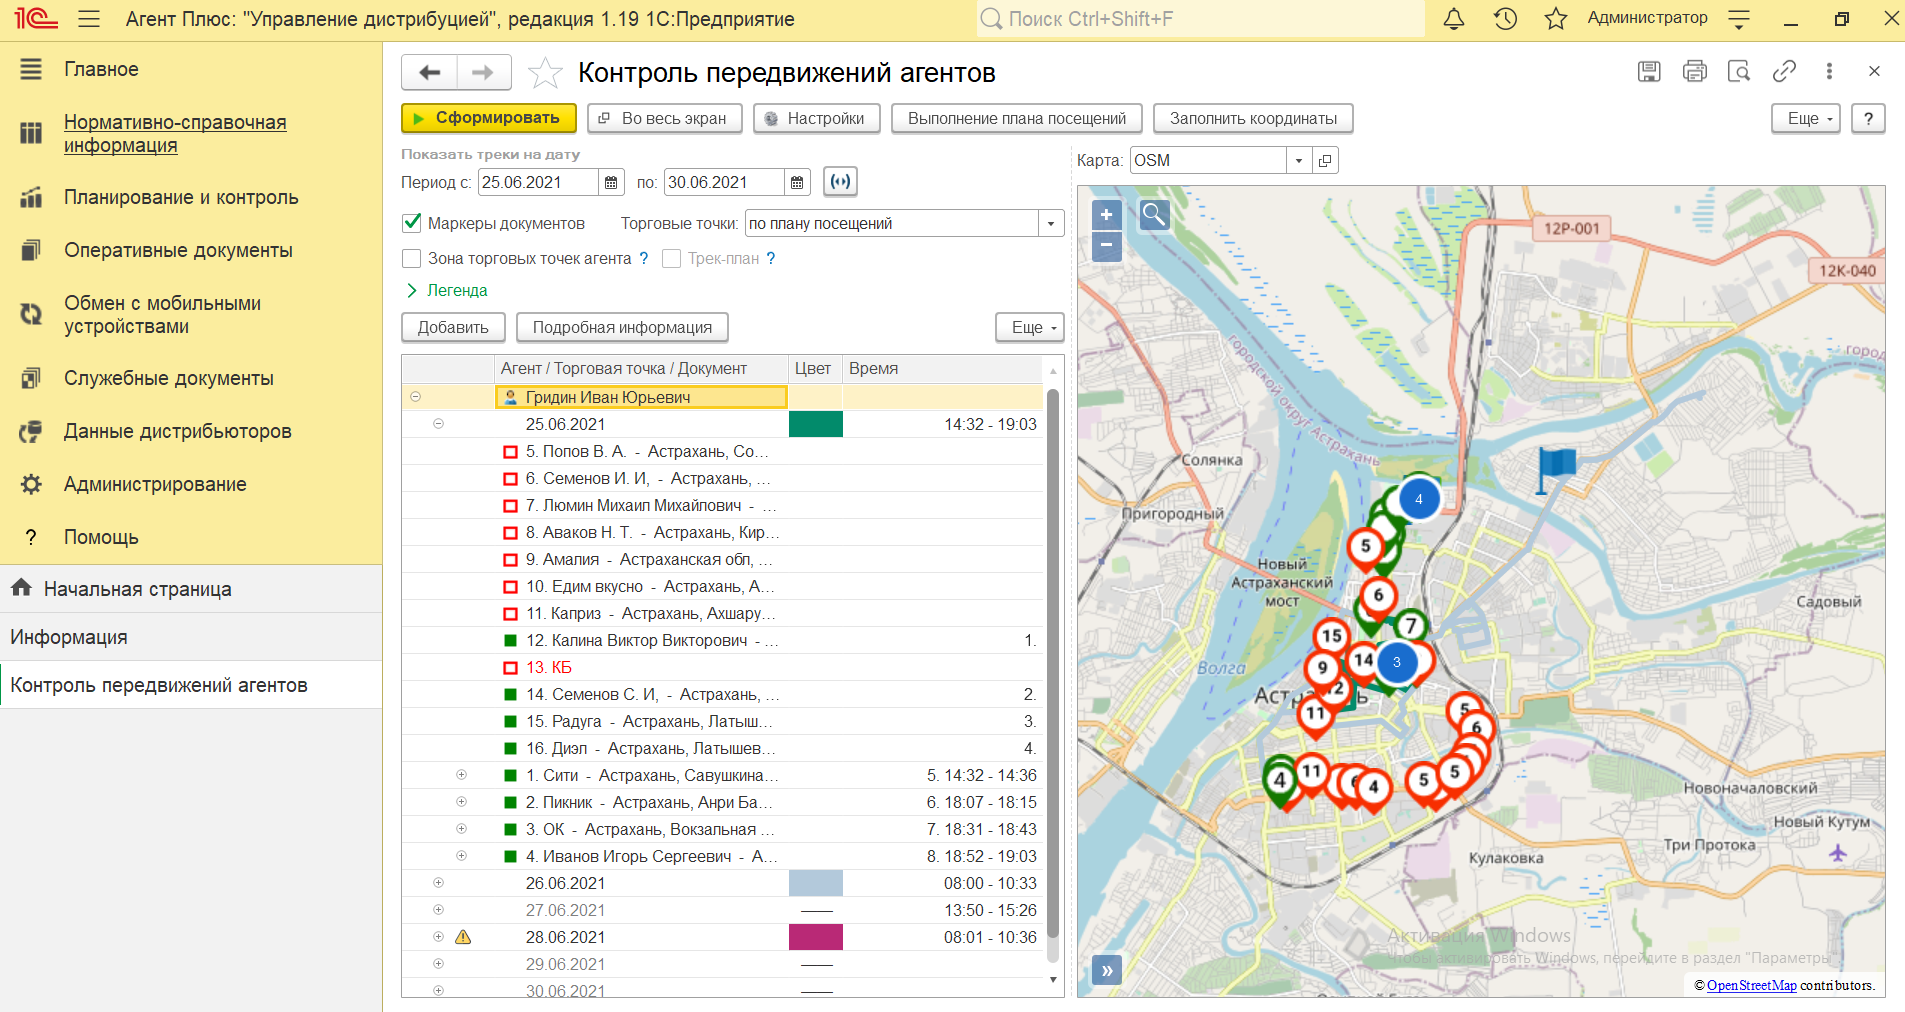Expand 26.06.2021 date group
Image resolution: width=1905 pixels, height=1012 pixels.
coord(438,883)
